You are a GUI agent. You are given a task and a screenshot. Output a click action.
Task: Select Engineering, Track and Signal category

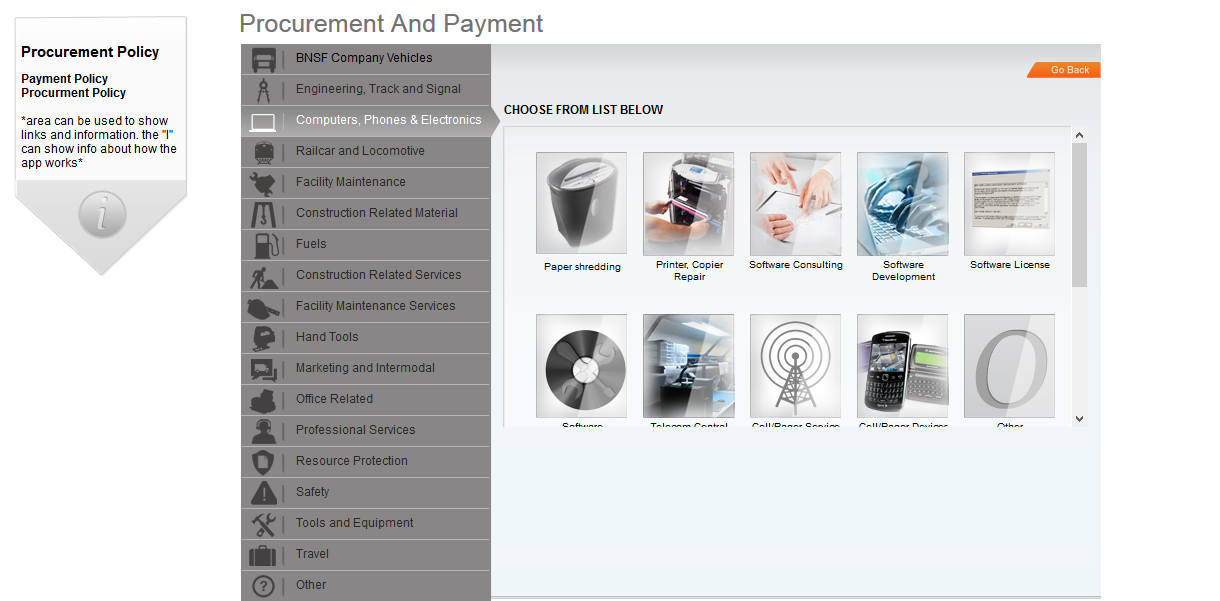(366, 90)
